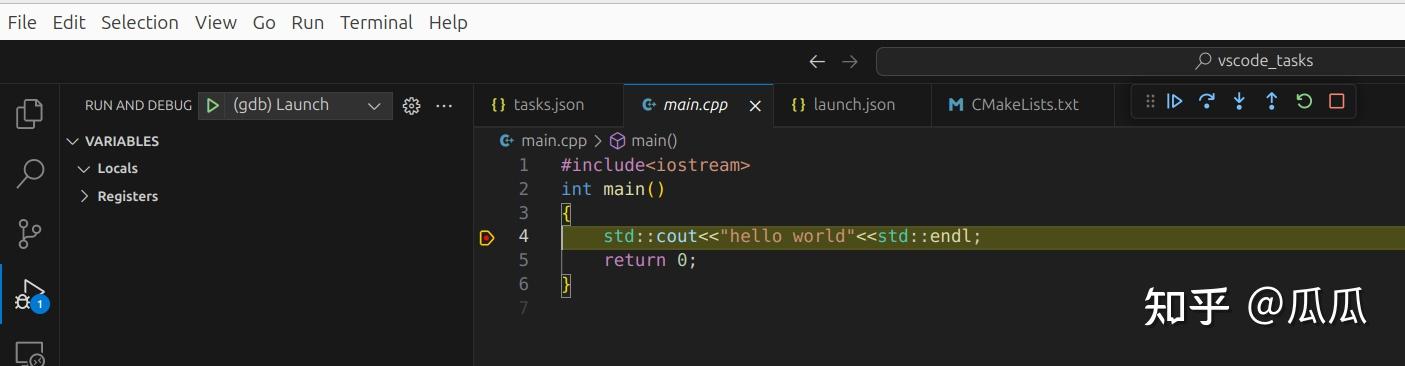Go forward with navigation right arrow
Image resolution: width=1405 pixels, height=366 pixels.
pos(850,61)
